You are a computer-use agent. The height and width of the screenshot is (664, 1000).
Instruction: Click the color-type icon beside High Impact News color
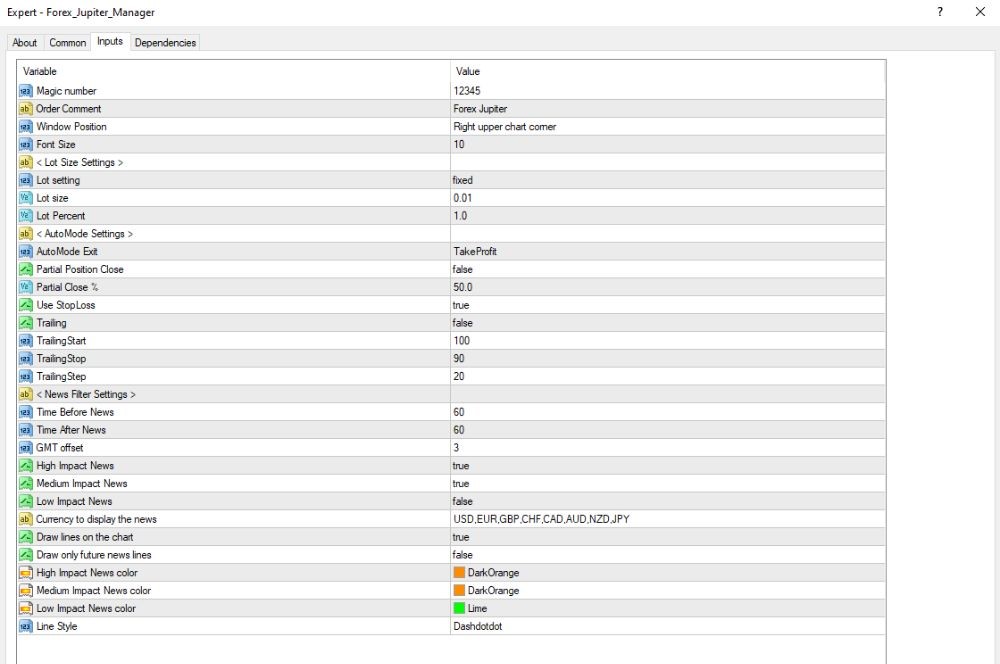pyautogui.click(x=26, y=573)
